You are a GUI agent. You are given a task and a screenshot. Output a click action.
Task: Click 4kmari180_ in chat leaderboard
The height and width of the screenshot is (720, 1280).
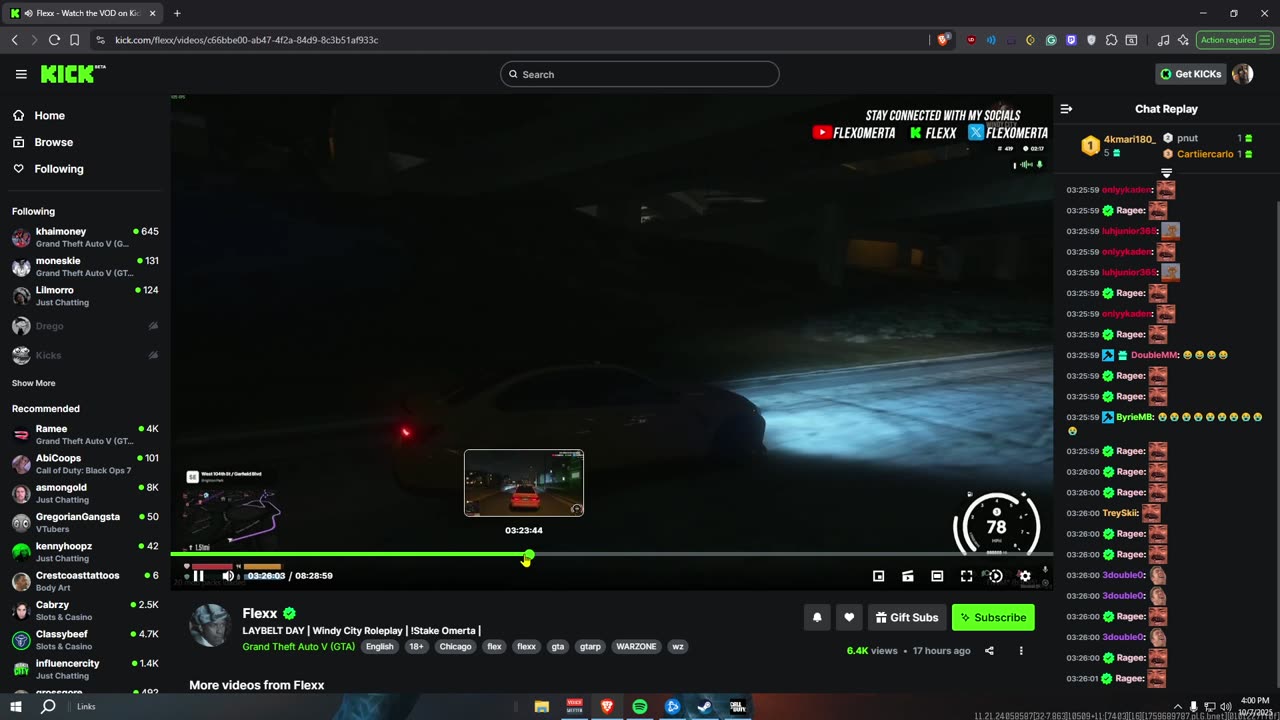click(x=1129, y=139)
